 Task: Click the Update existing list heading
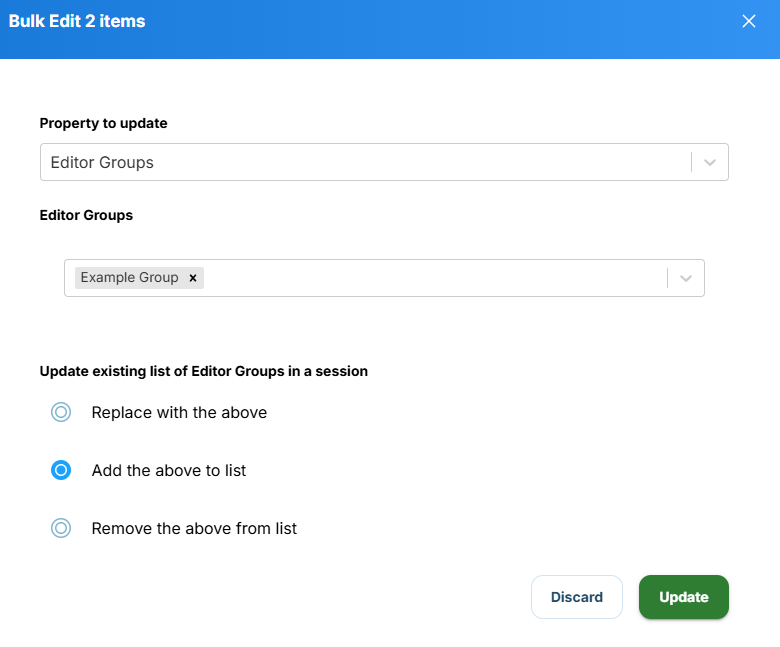(x=203, y=371)
